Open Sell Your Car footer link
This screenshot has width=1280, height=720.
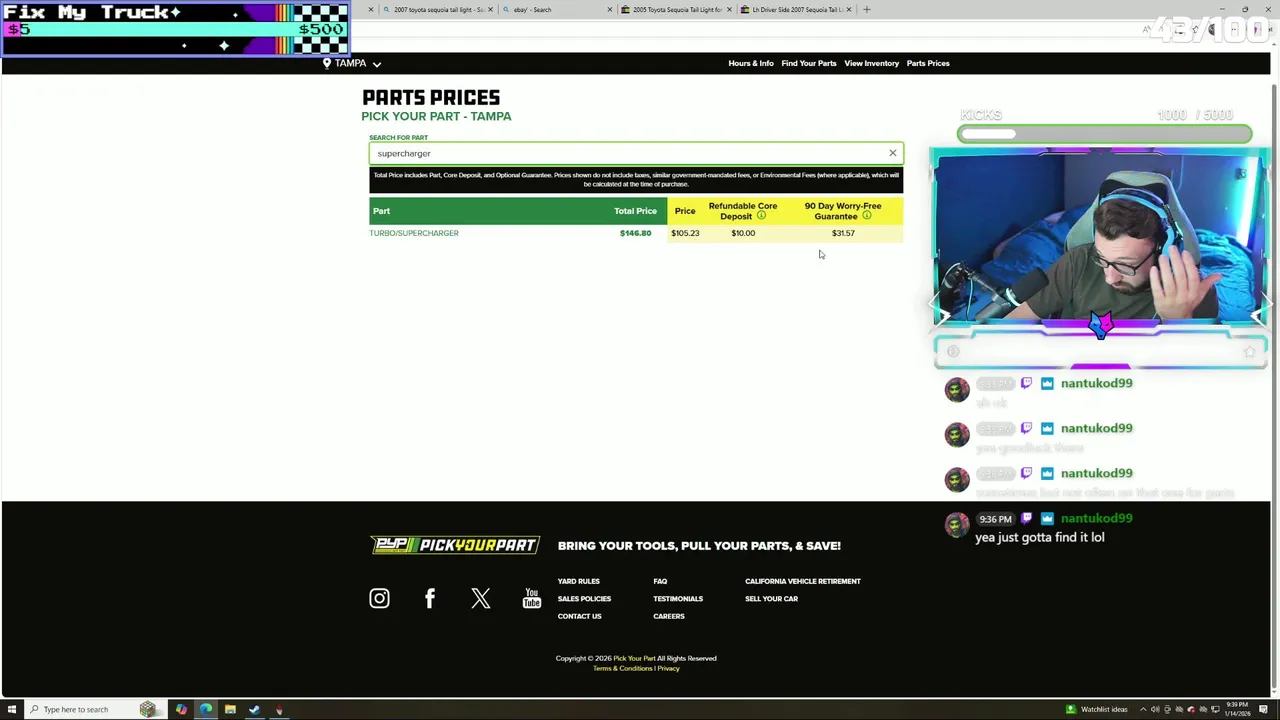pyautogui.click(x=771, y=599)
